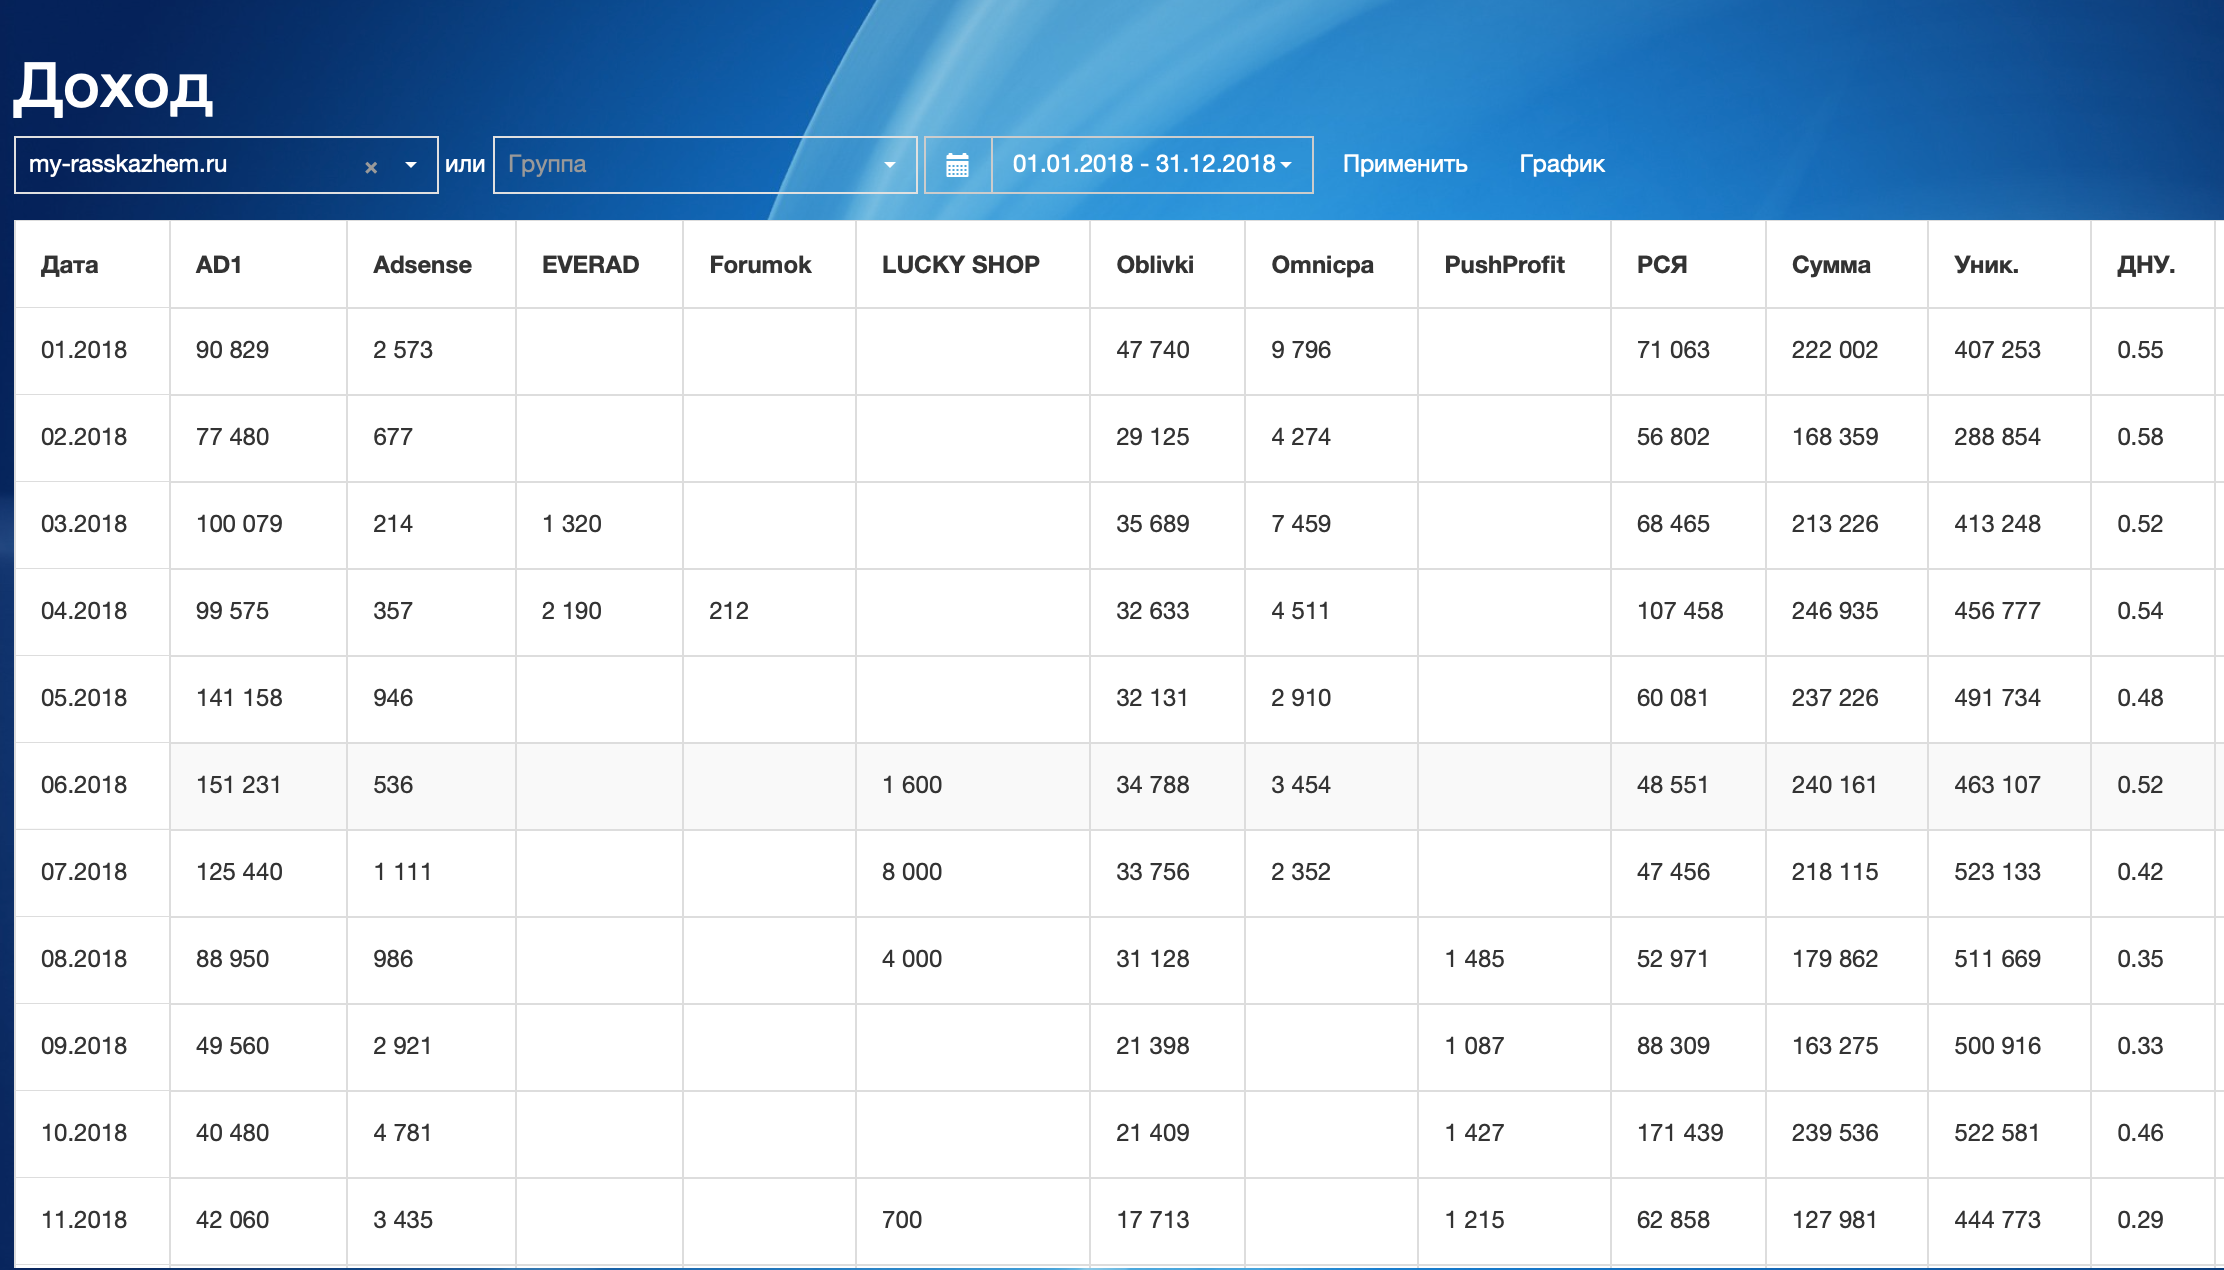Click AD1 value 100 079
Viewport: 2224px width, 1270px height.
(x=239, y=524)
